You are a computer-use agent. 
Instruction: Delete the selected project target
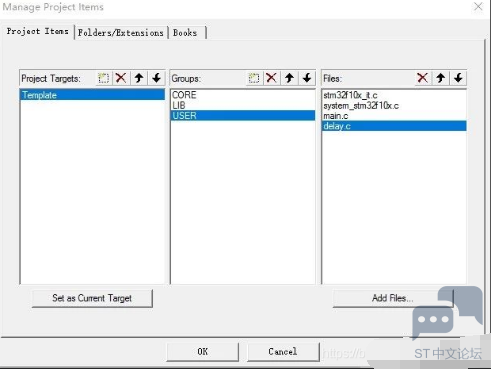click(x=121, y=78)
